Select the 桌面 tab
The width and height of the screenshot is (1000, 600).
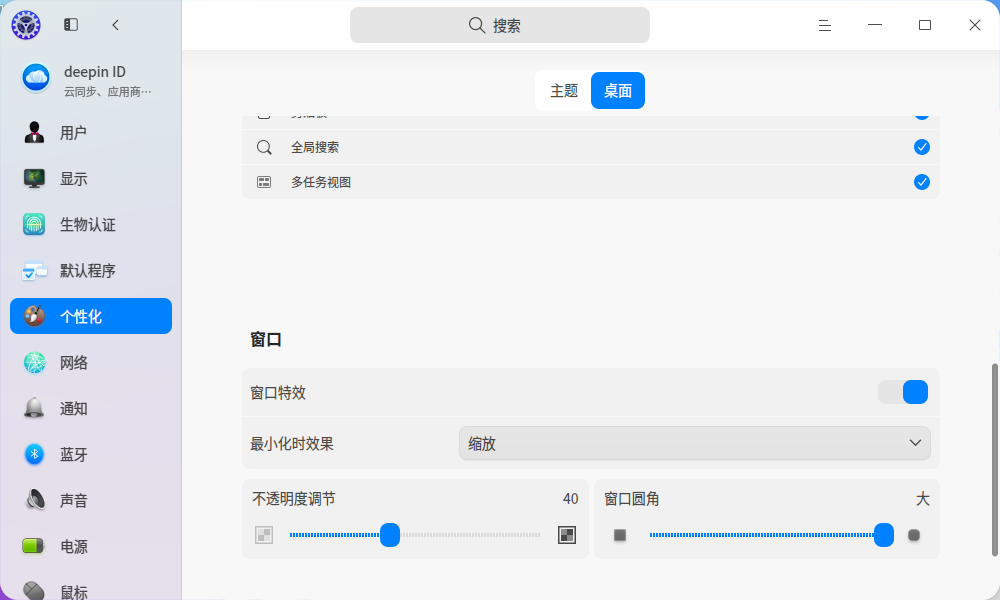pyautogui.click(x=618, y=91)
